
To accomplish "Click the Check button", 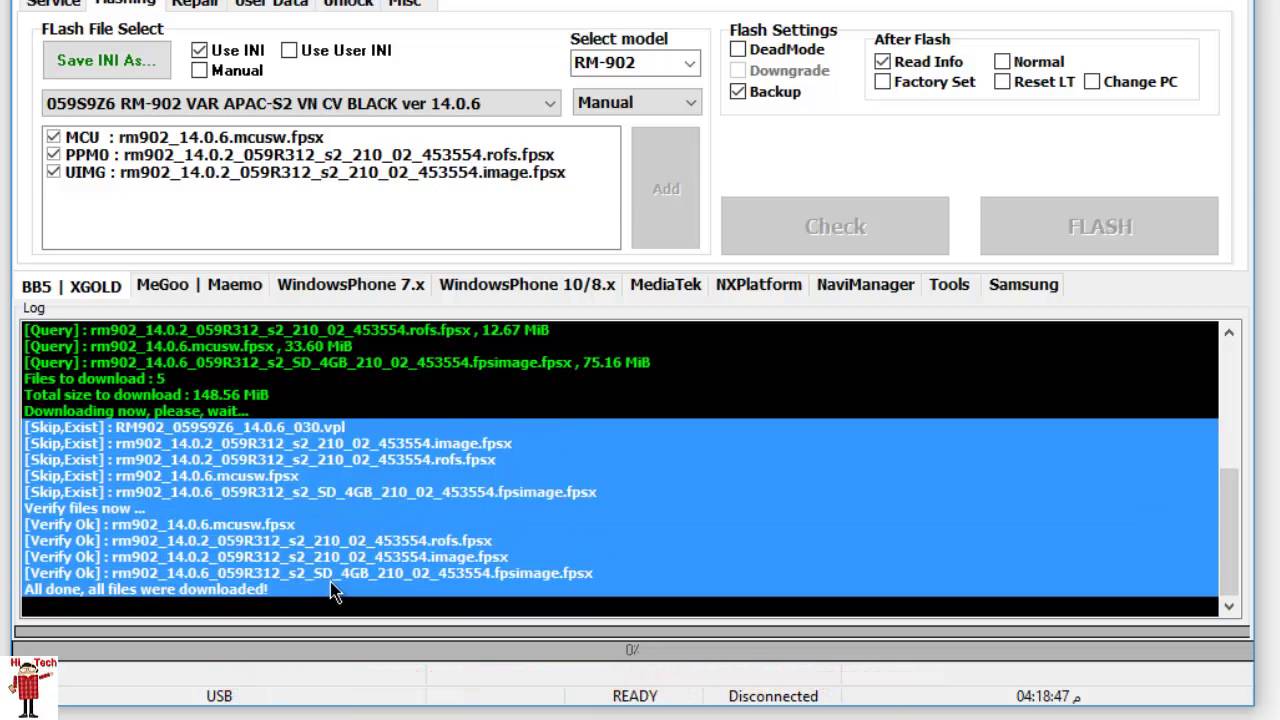I will click(835, 226).
